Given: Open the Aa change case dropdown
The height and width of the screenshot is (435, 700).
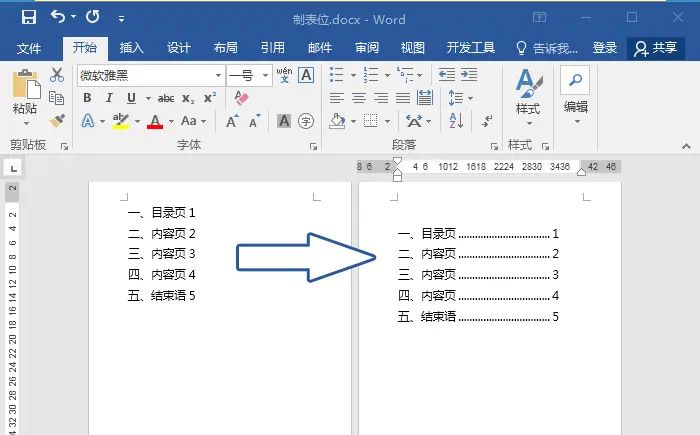Looking at the screenshot, I should click(x=193, y=121).
